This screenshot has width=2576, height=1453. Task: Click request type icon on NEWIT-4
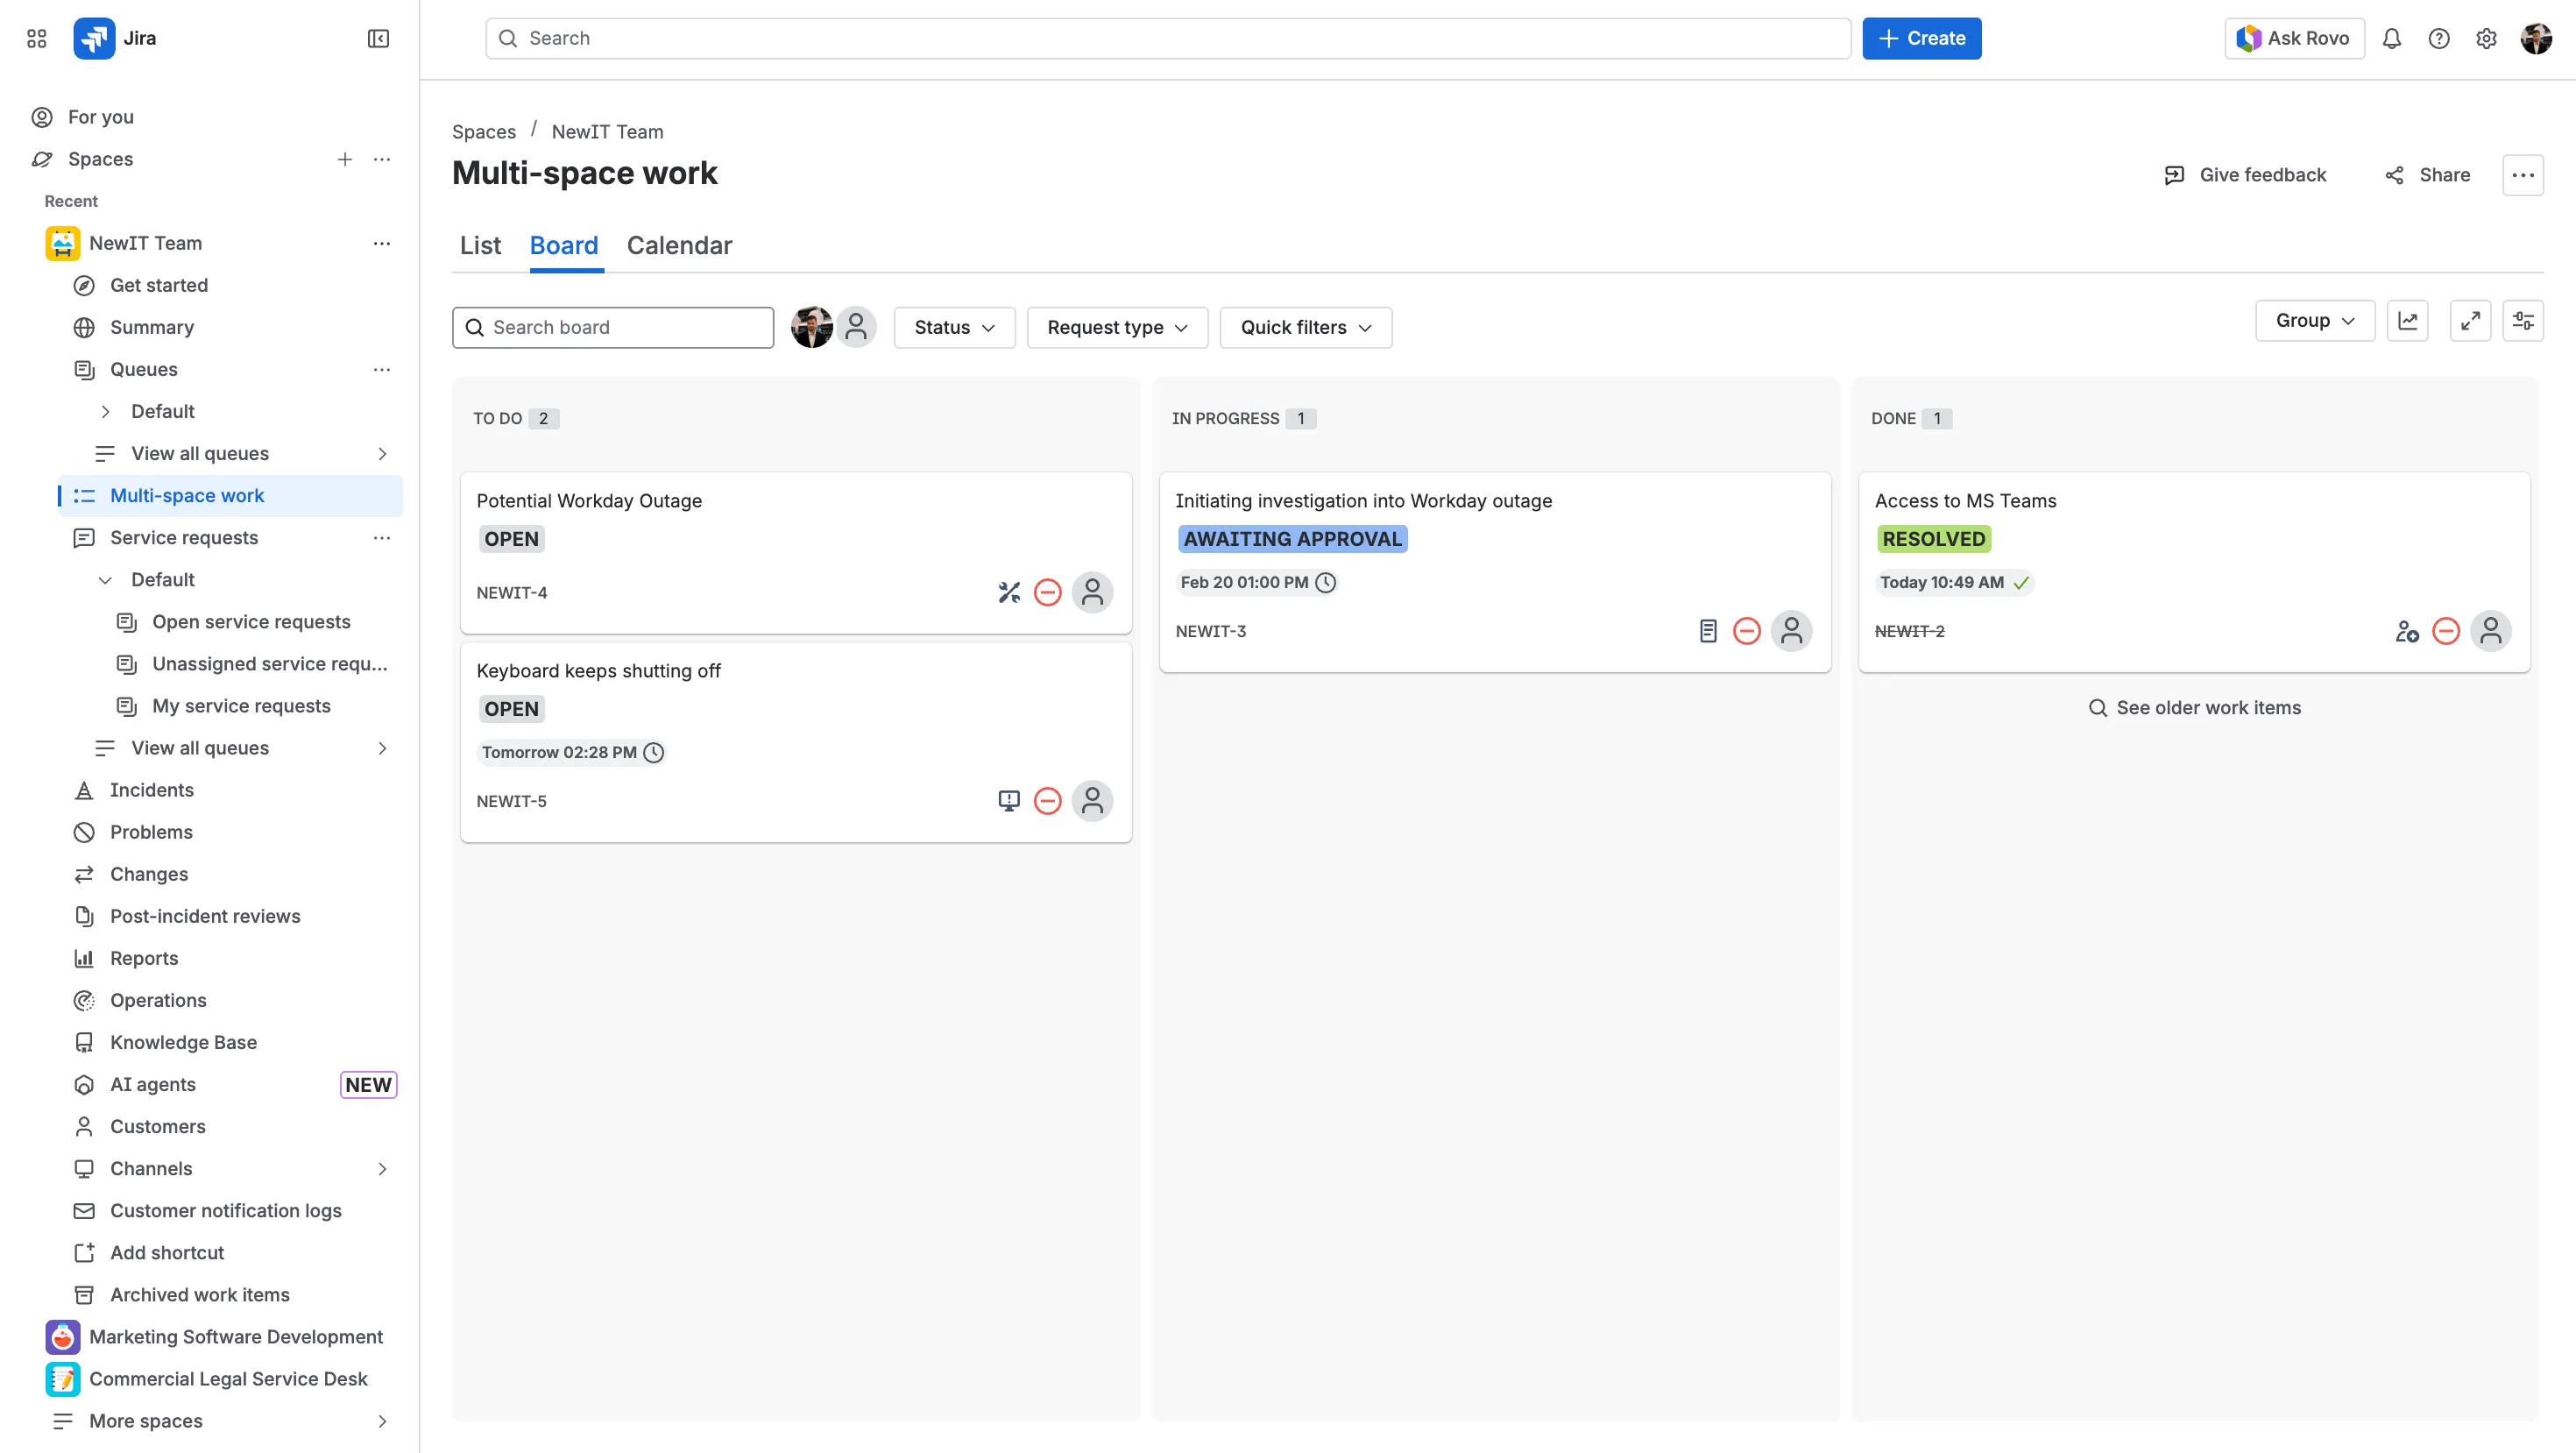tap(1009, 593)
